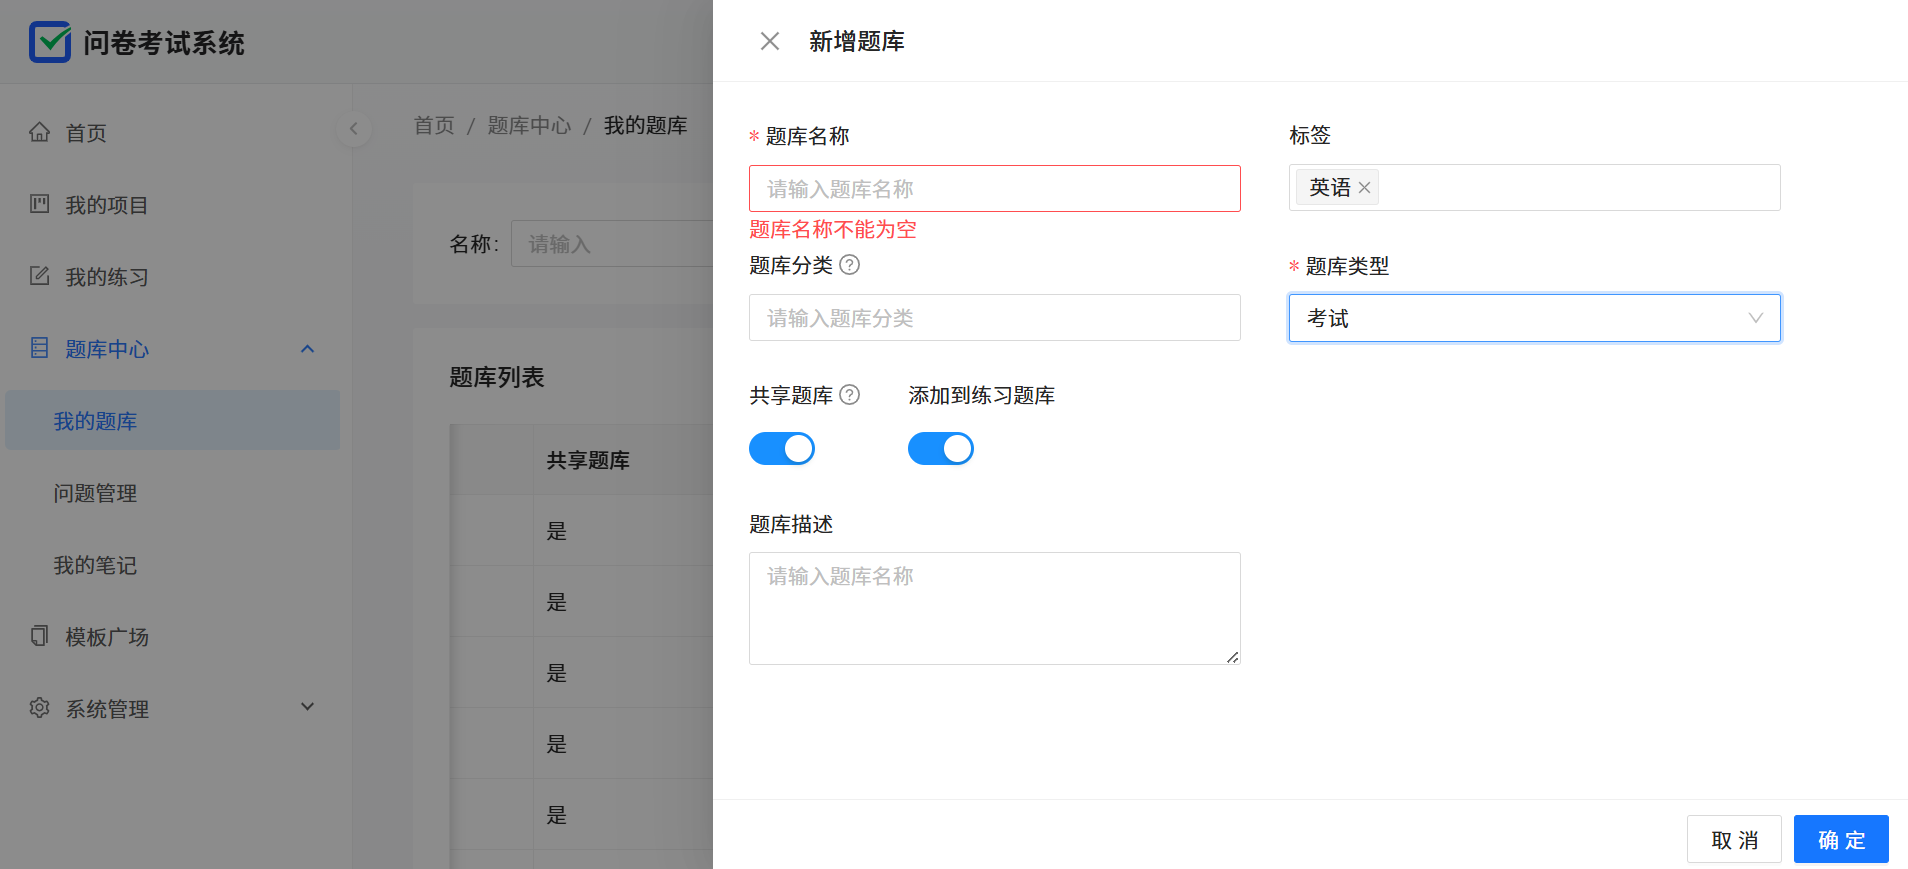The height and width of the screenshot is (869, 1908).
Task: Click 我的题库 breadcrumb text
Action: [x=645, y=126]
